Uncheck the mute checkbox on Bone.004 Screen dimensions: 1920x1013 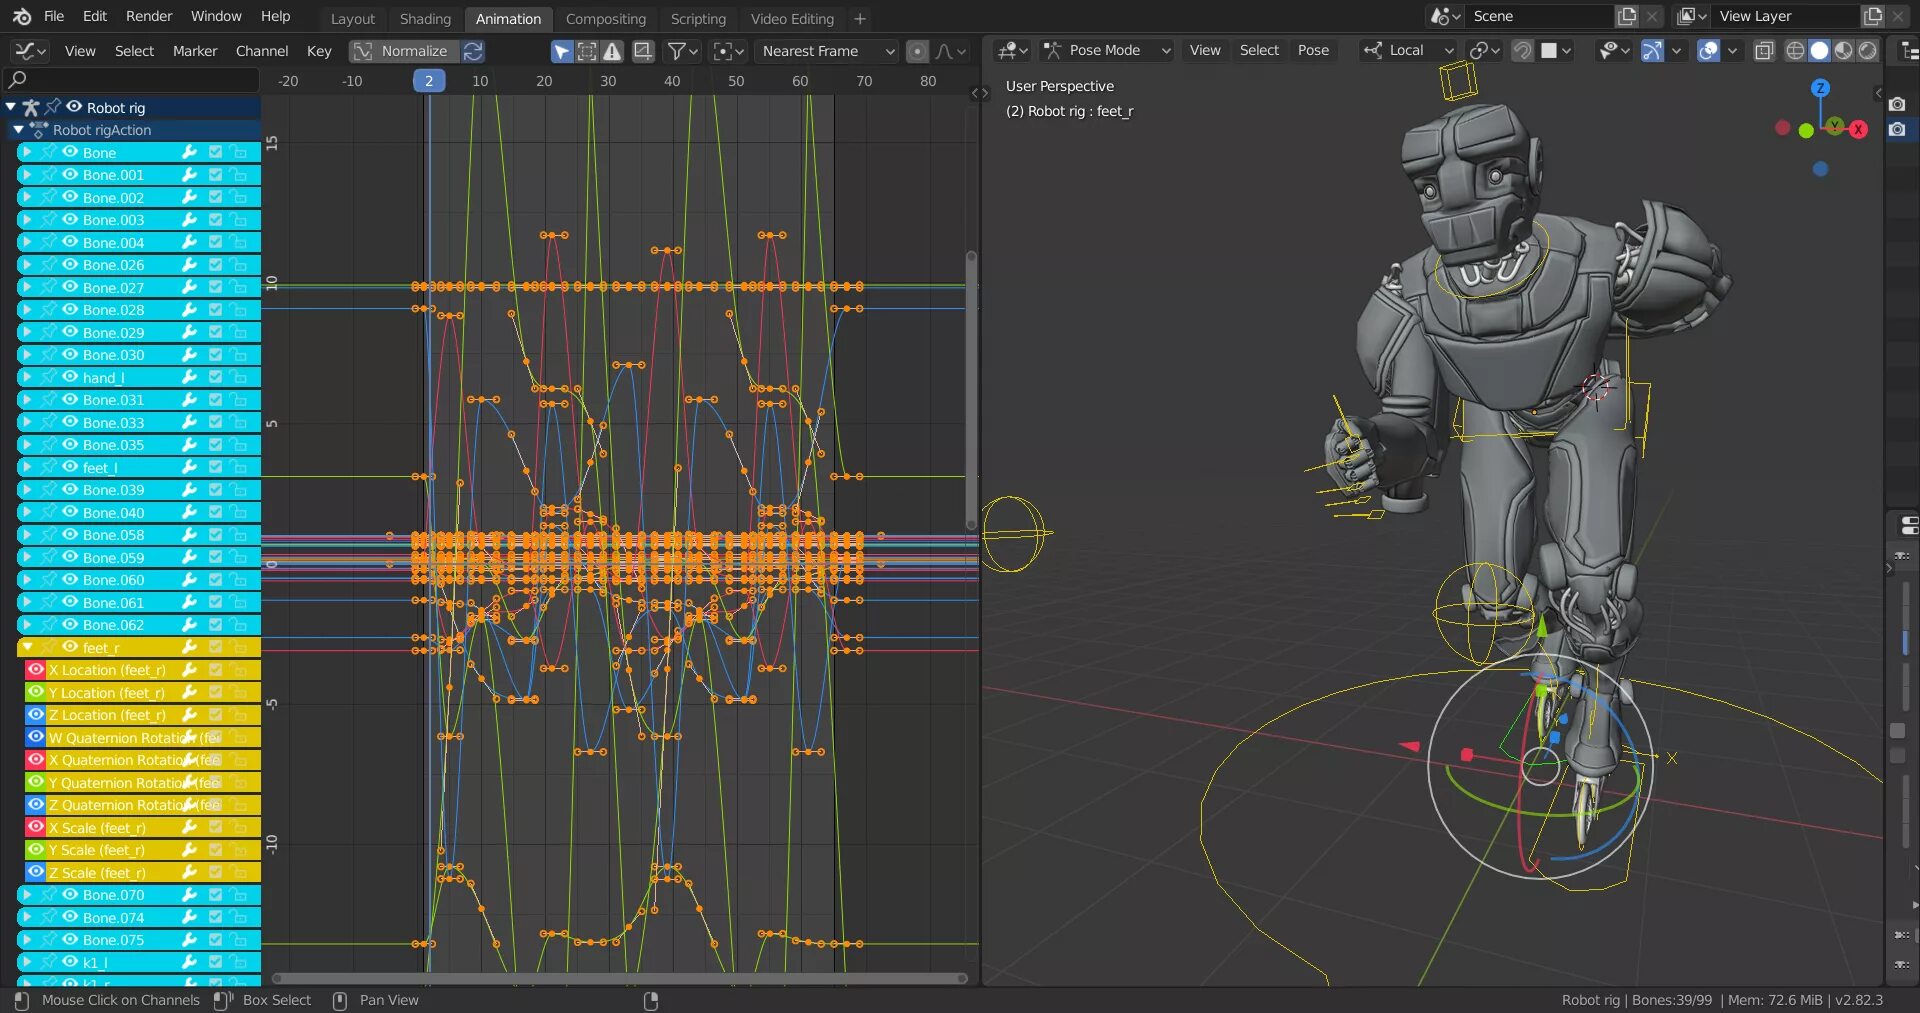[x=215, y=242]
